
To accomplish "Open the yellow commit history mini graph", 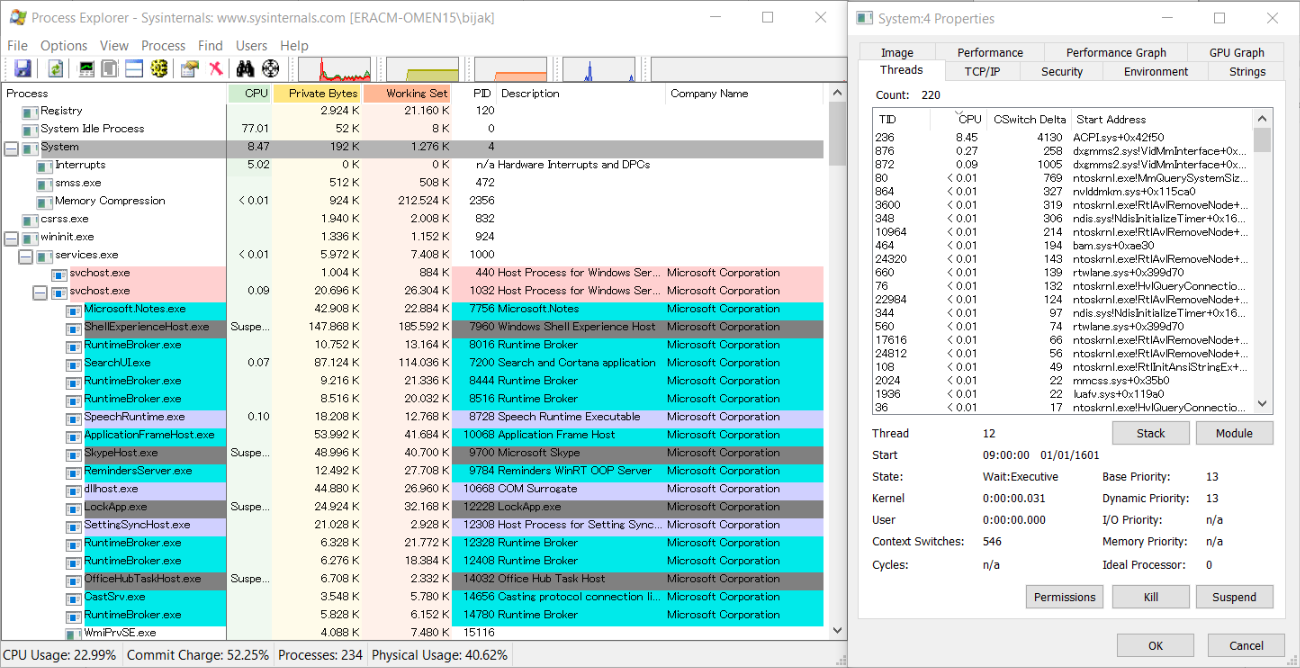I will coord(422,69).
